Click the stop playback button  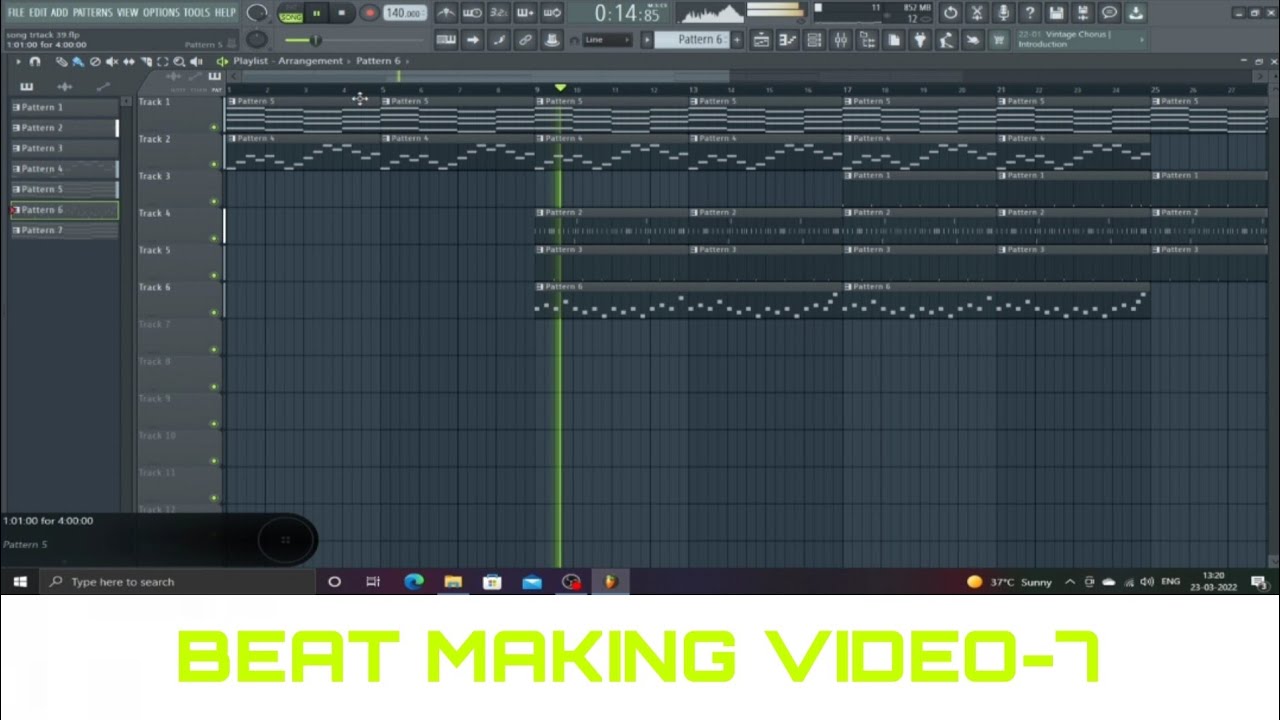342,13
